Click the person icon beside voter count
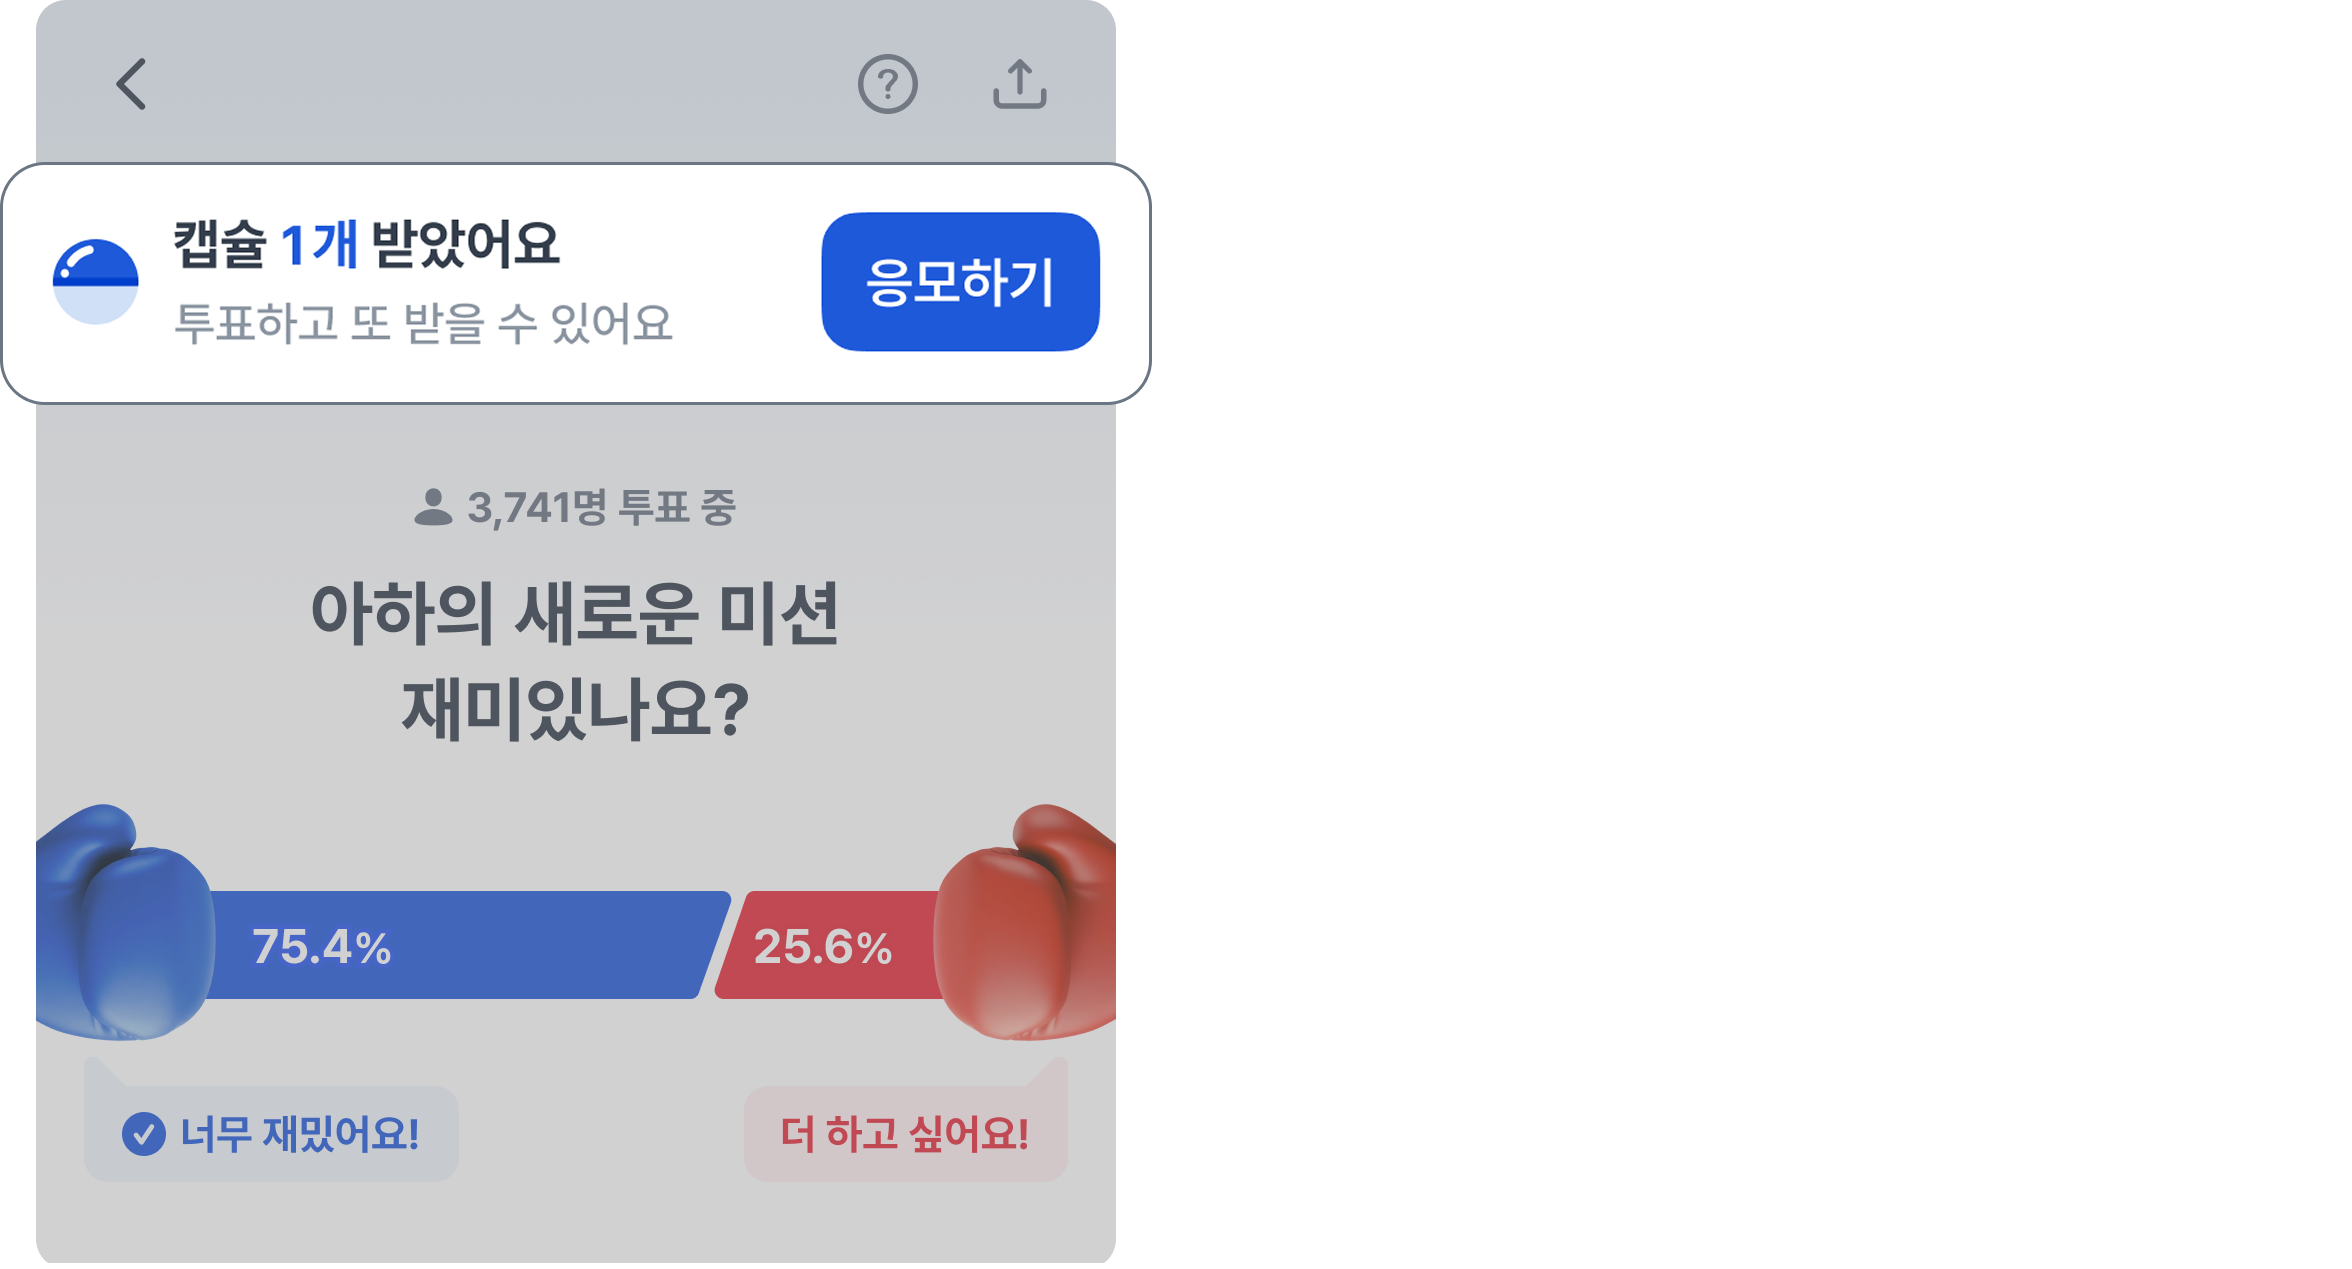 tap(433, 508)
